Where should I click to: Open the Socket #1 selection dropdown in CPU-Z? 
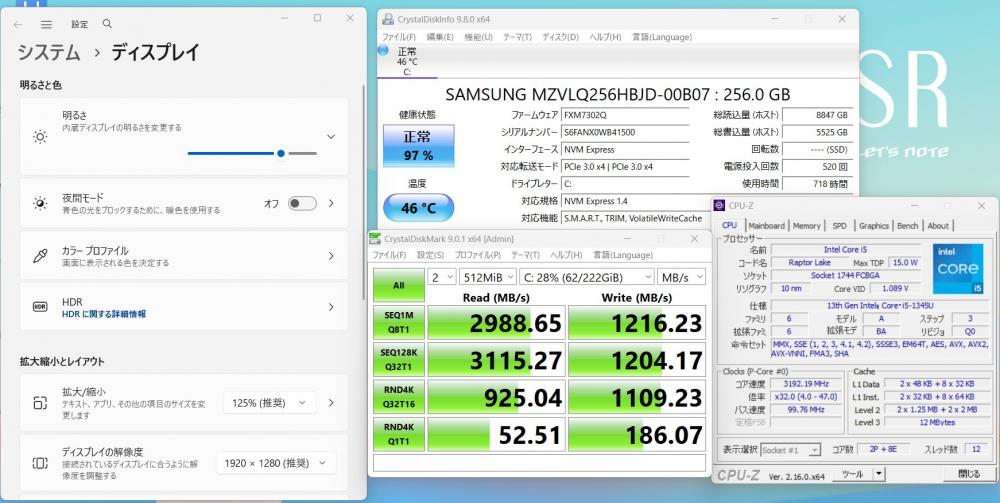coord(791,450)
